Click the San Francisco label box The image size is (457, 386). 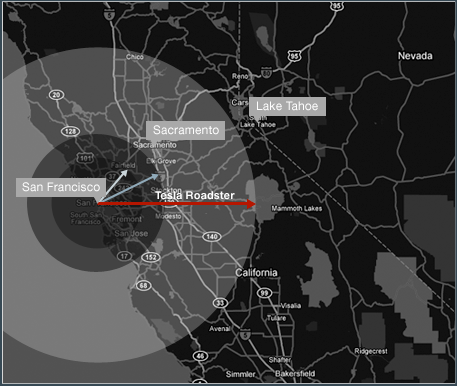[61, 187]
